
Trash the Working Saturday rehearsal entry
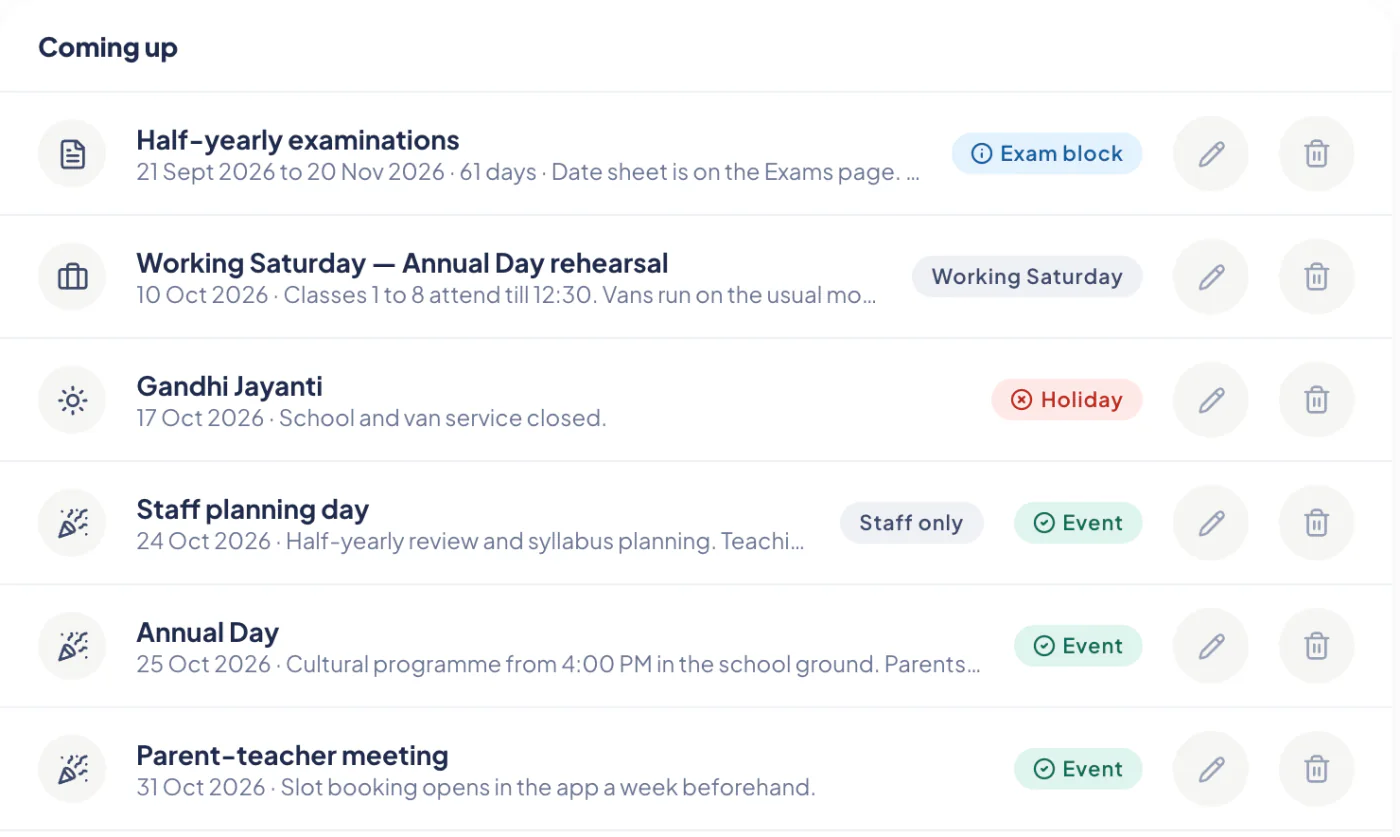1317,277
